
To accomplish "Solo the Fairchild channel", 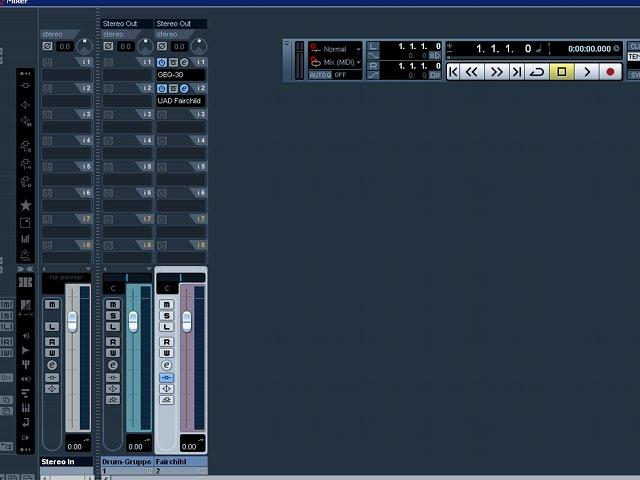I will tap(167, 316).
